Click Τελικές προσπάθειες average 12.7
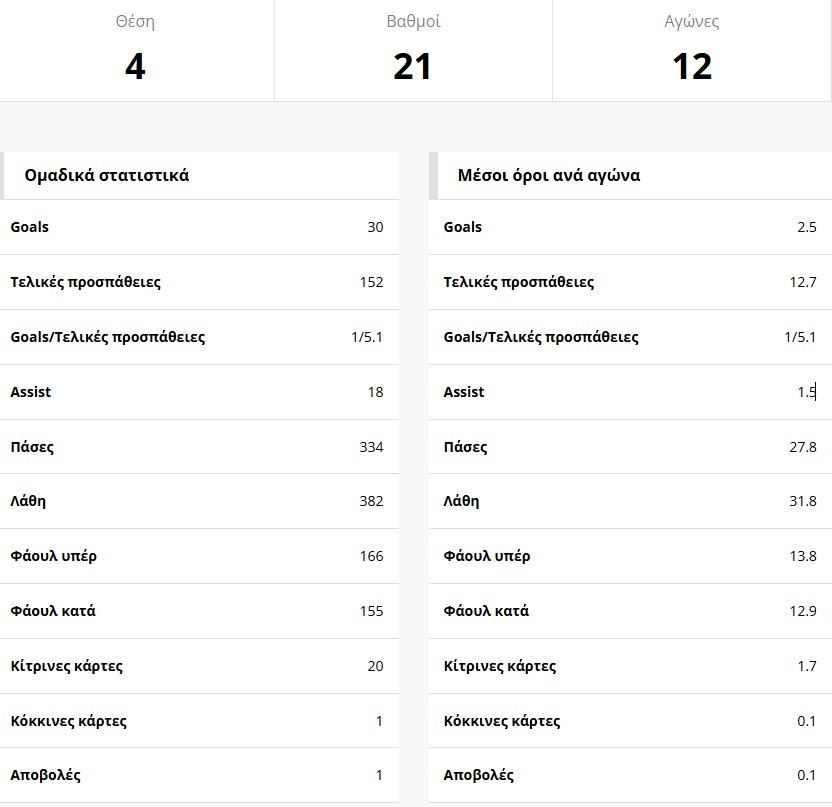This screenshot has height=807, width=832. [x=803, y=282]
